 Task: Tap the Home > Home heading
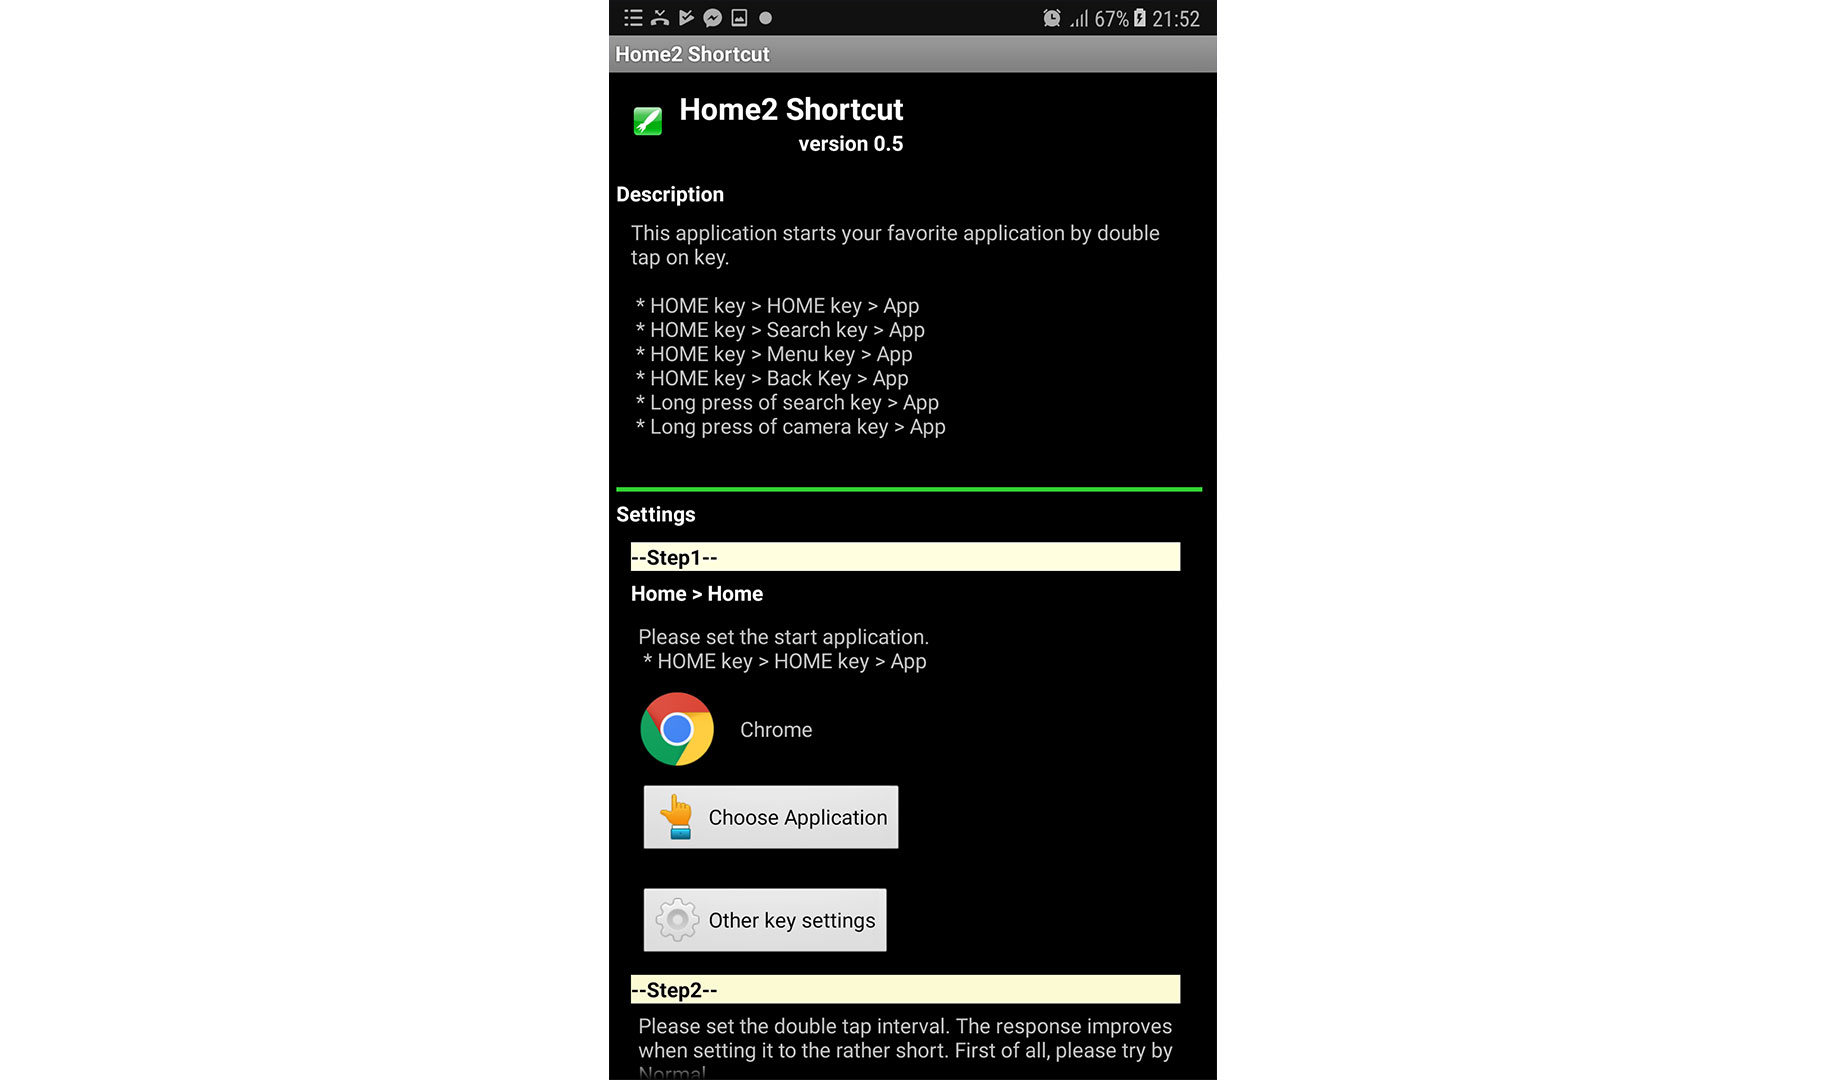(x=697, y=594)
